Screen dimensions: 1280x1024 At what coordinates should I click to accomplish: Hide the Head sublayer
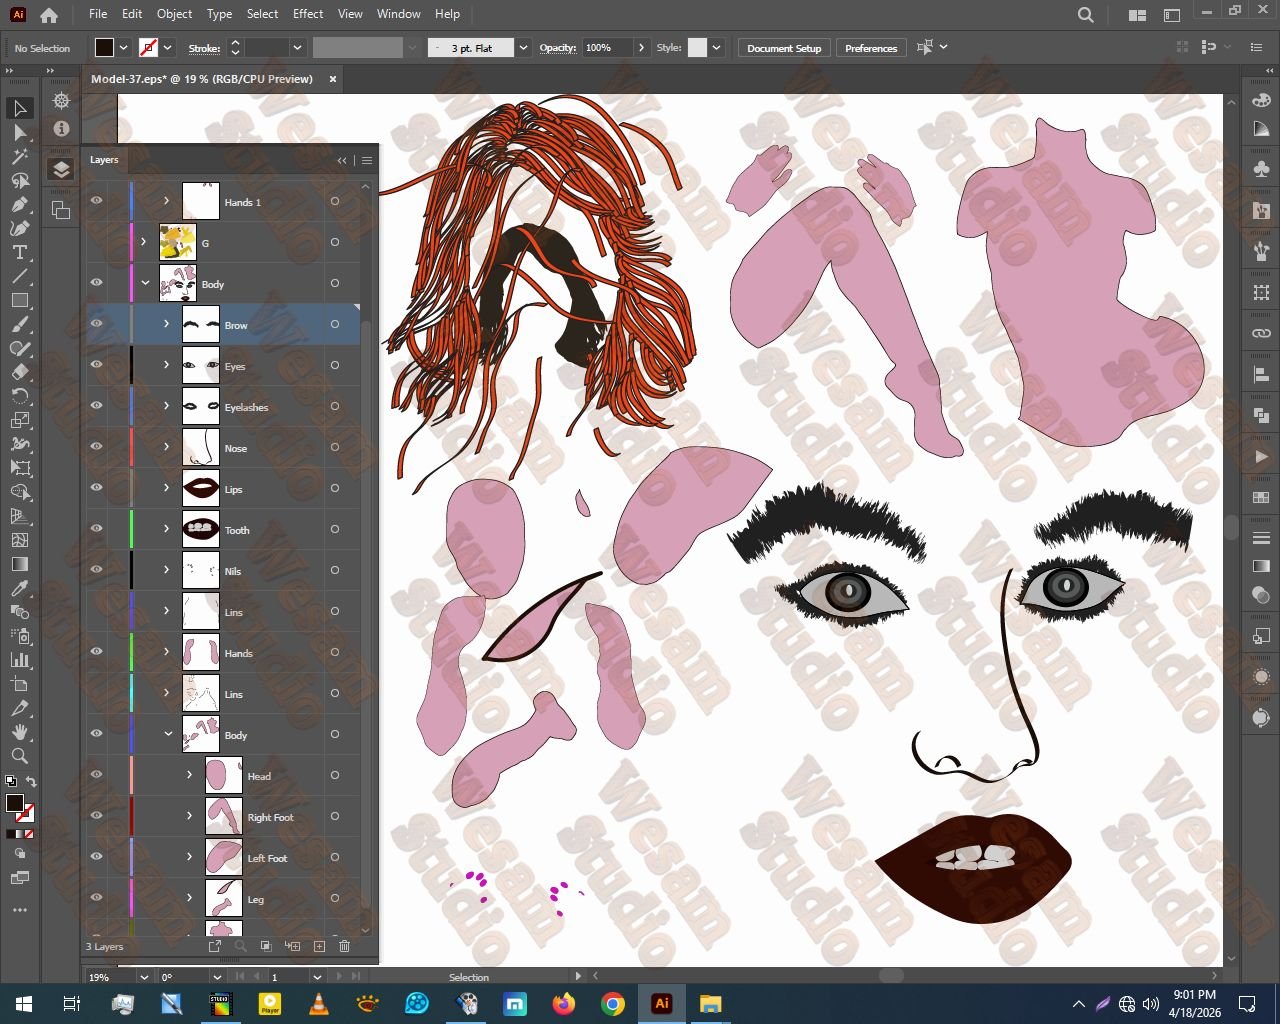(96, 775)
